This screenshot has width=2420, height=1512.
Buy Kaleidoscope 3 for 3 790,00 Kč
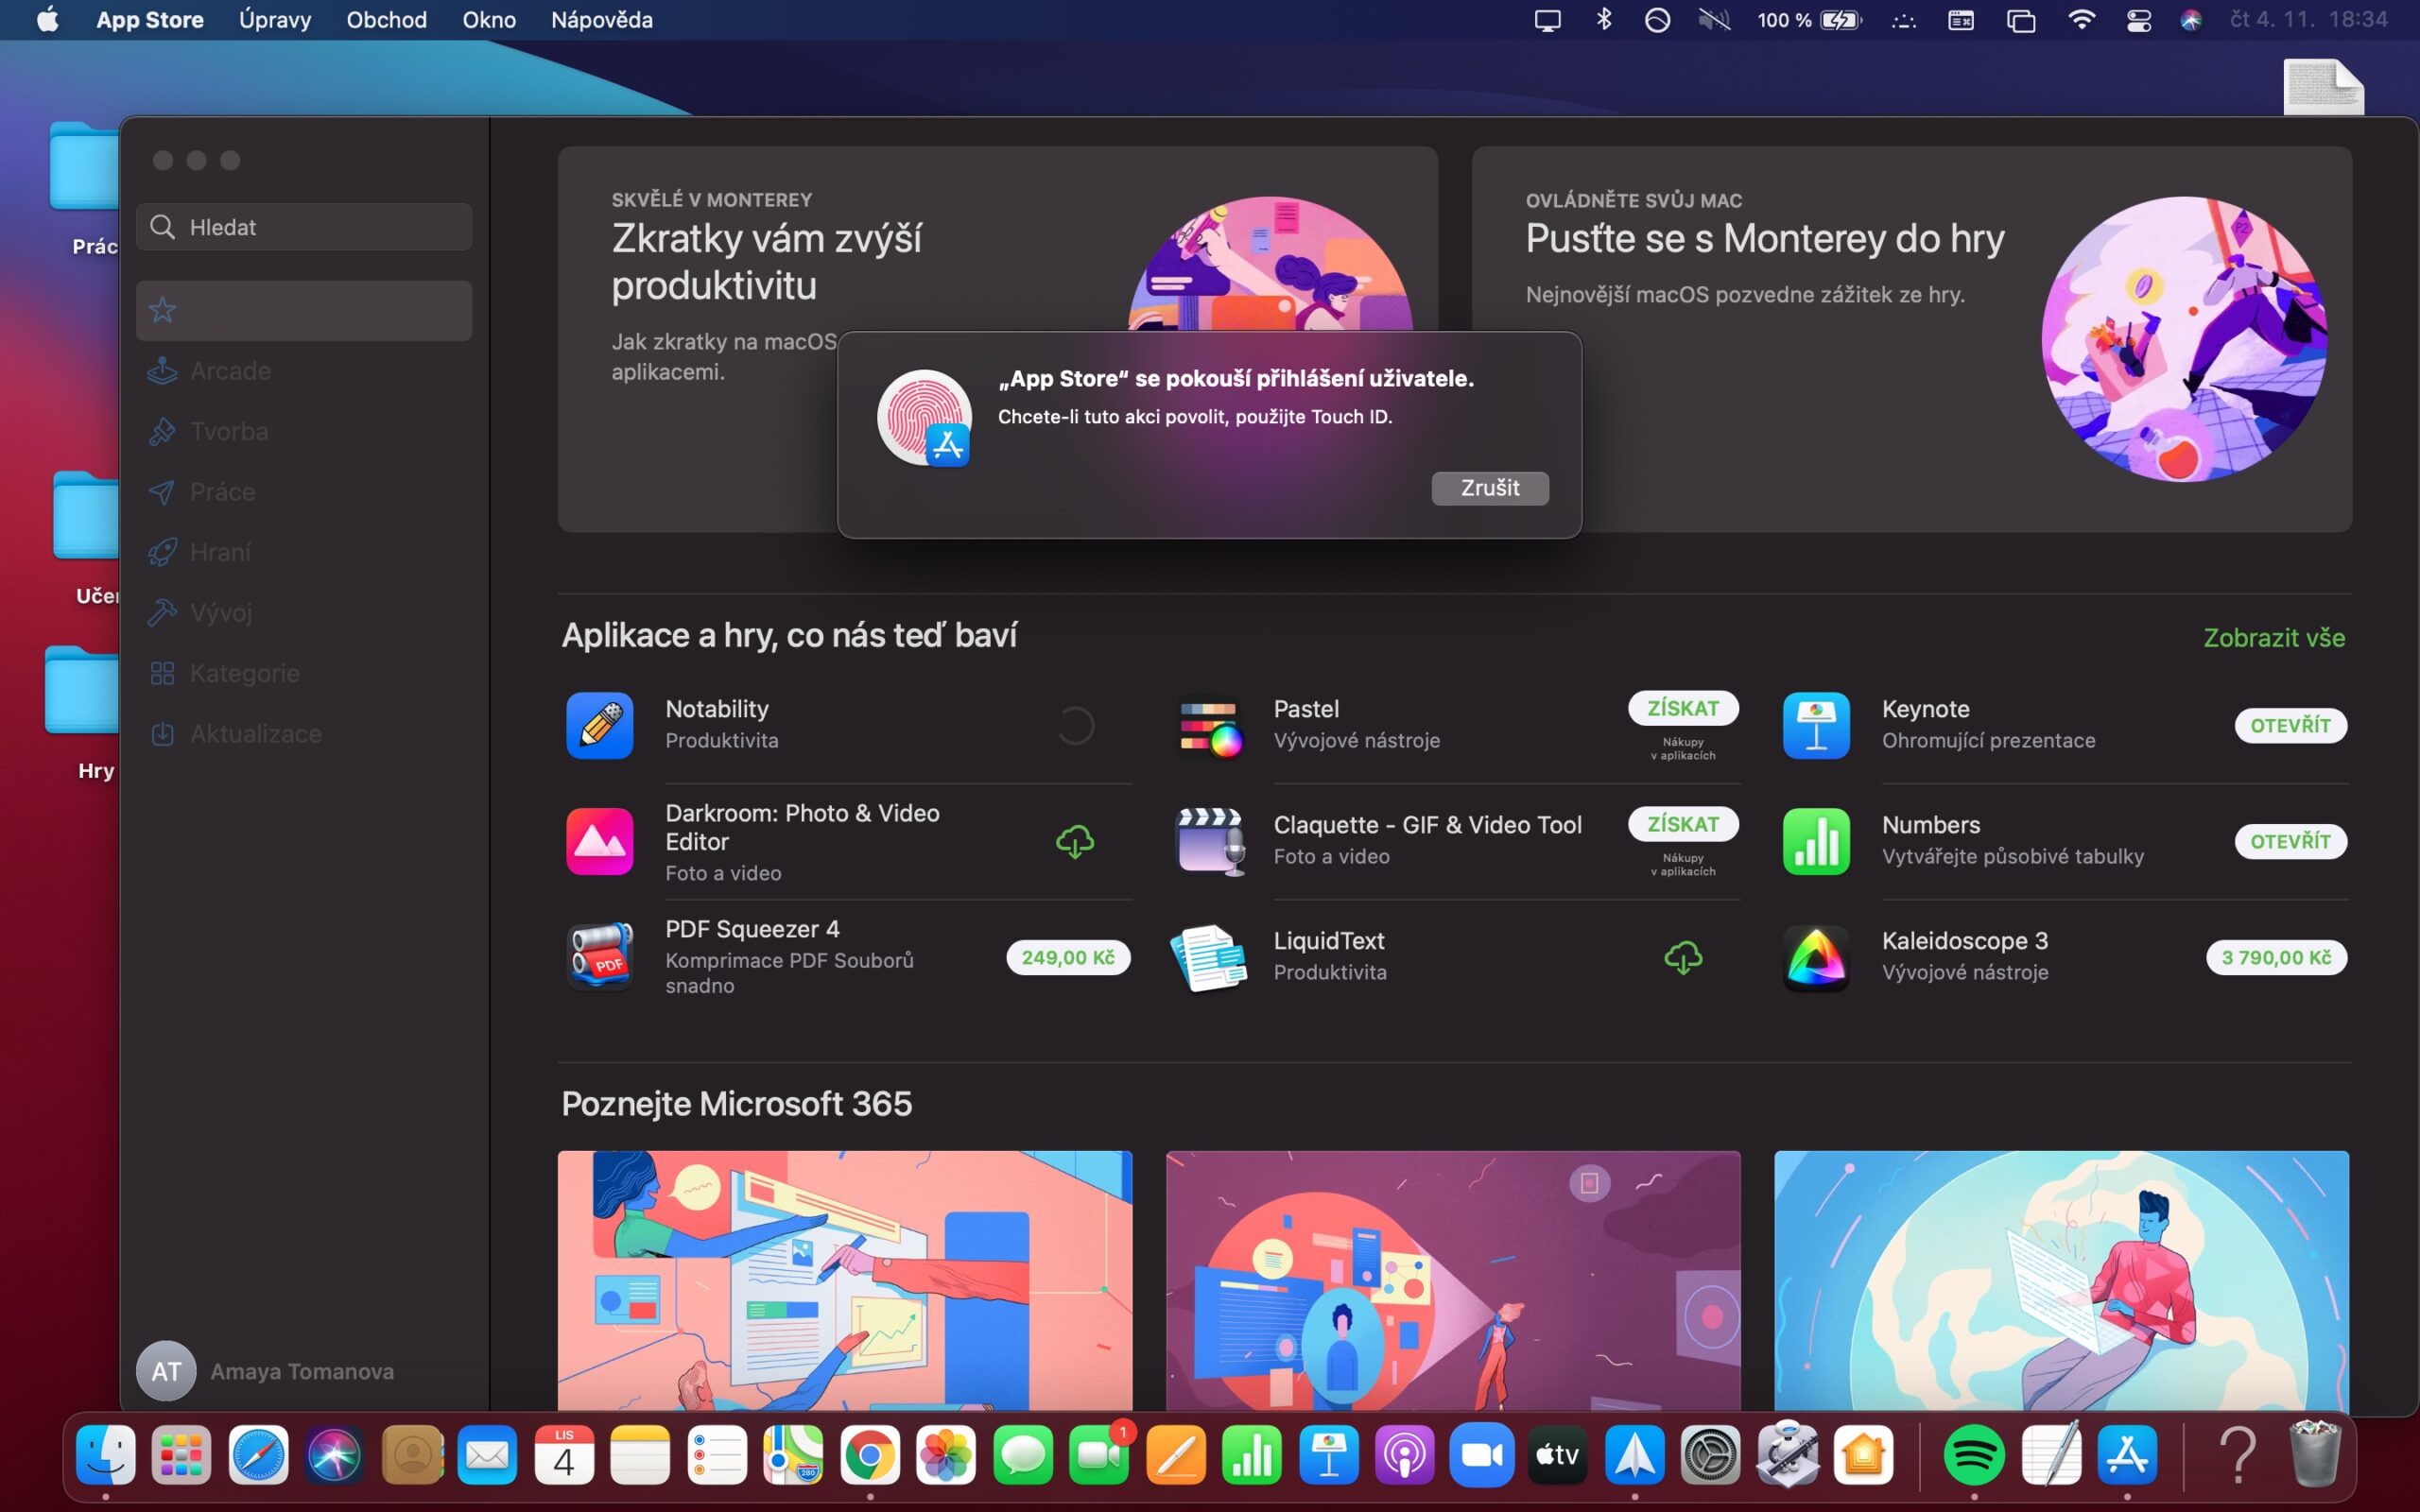[x=2276, y=957]
